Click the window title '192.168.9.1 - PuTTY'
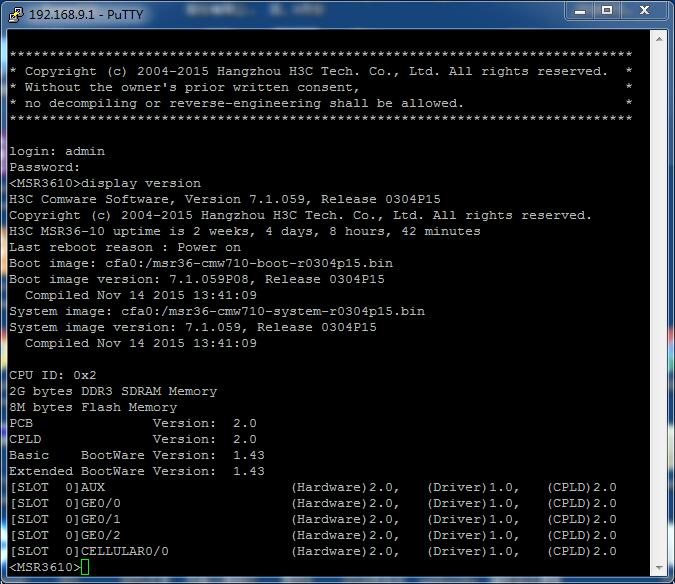The height and width of the screenshot is (584, 675). coord(86,15)
